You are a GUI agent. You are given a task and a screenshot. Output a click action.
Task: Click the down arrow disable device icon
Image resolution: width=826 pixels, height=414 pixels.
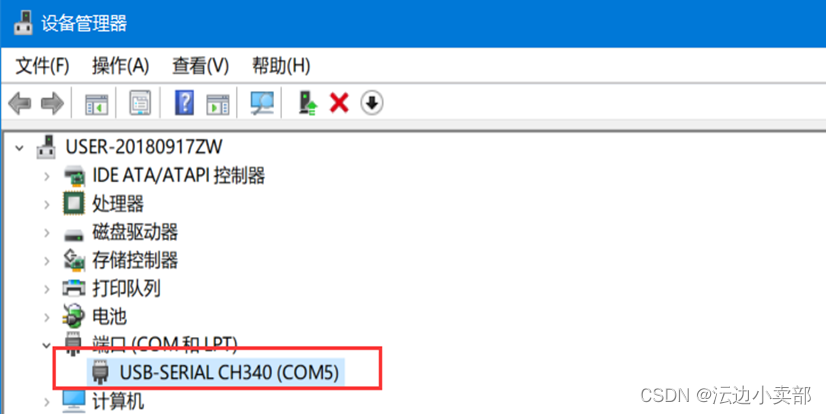pyautogui.click(x=372, y=103)
